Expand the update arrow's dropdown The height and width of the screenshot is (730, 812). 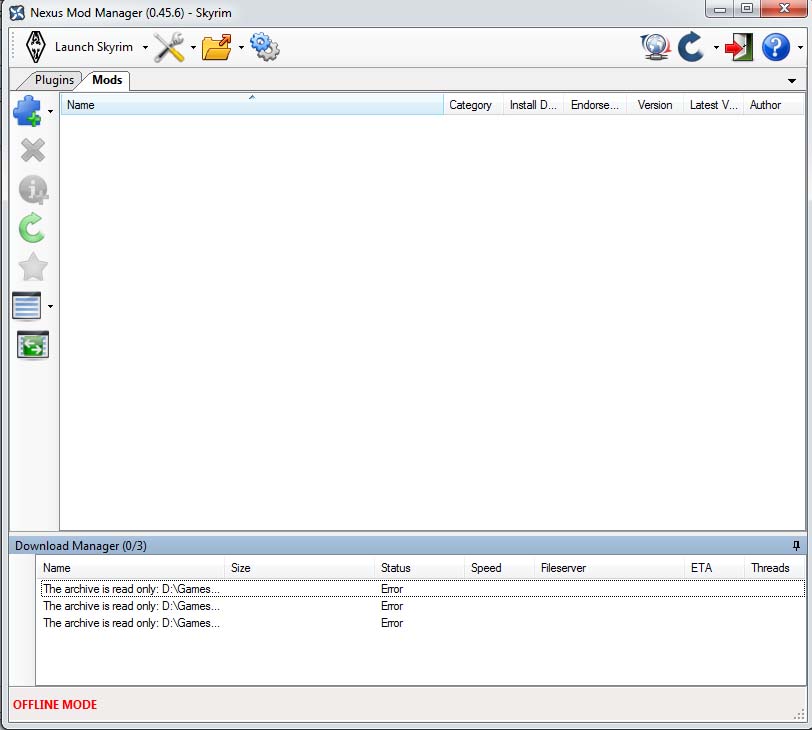716,48
